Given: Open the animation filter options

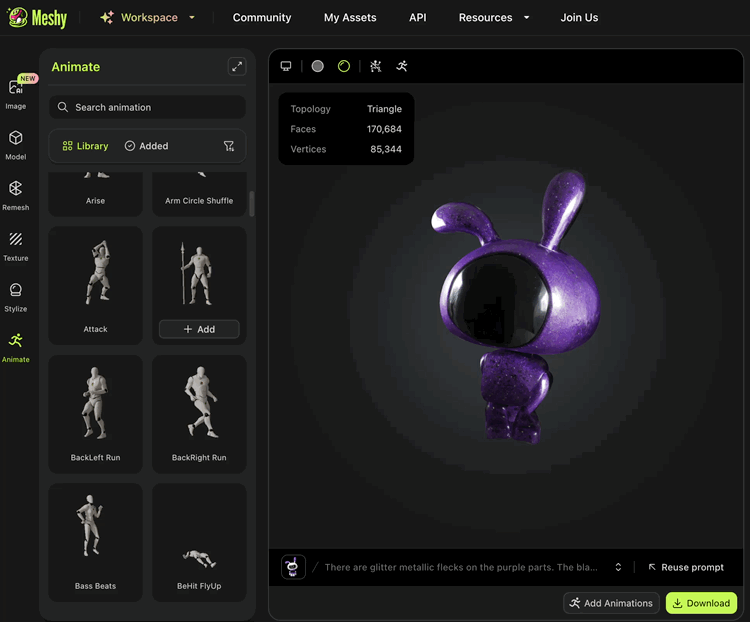Looking at the screenshot, I should point(229,146).
